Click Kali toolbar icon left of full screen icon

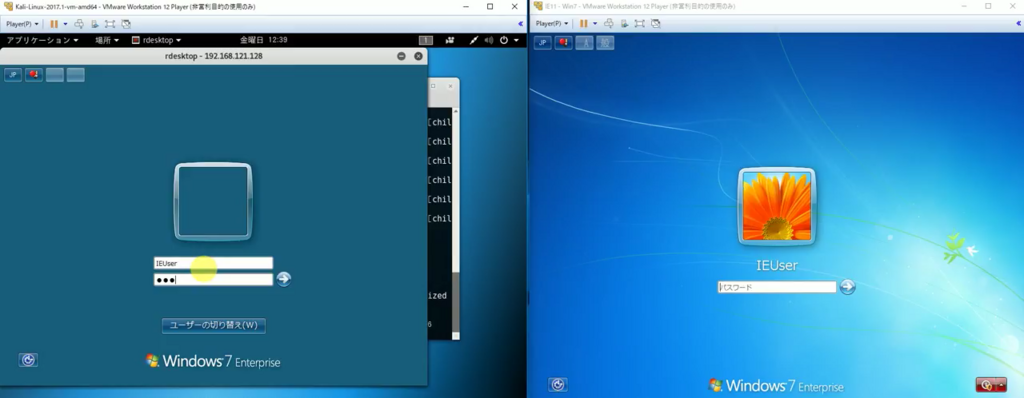point(95,24)
